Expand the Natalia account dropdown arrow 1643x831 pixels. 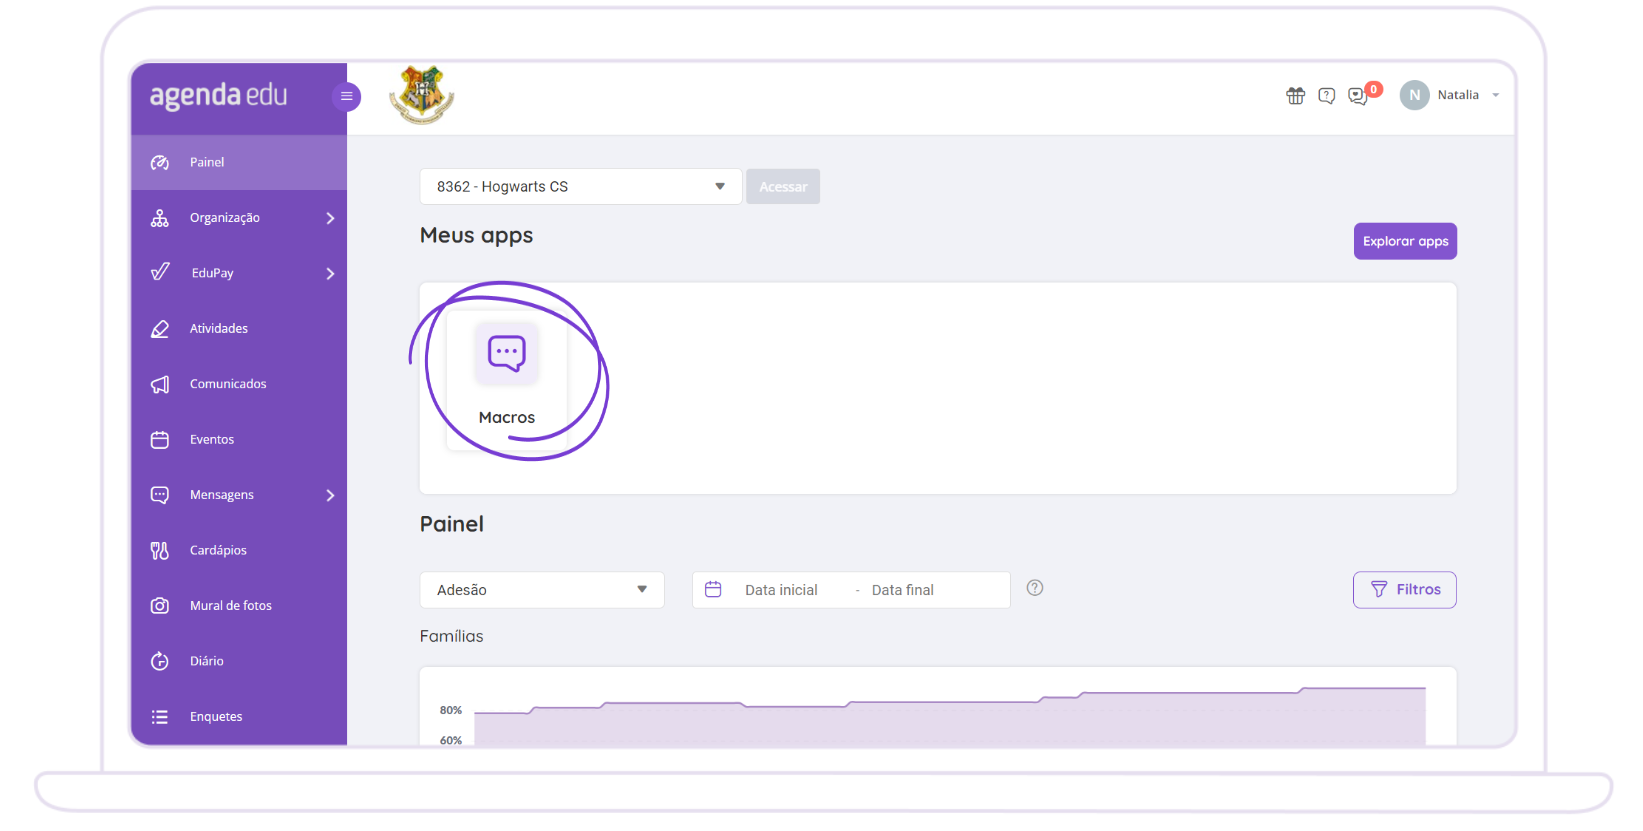click(1495, 96)
